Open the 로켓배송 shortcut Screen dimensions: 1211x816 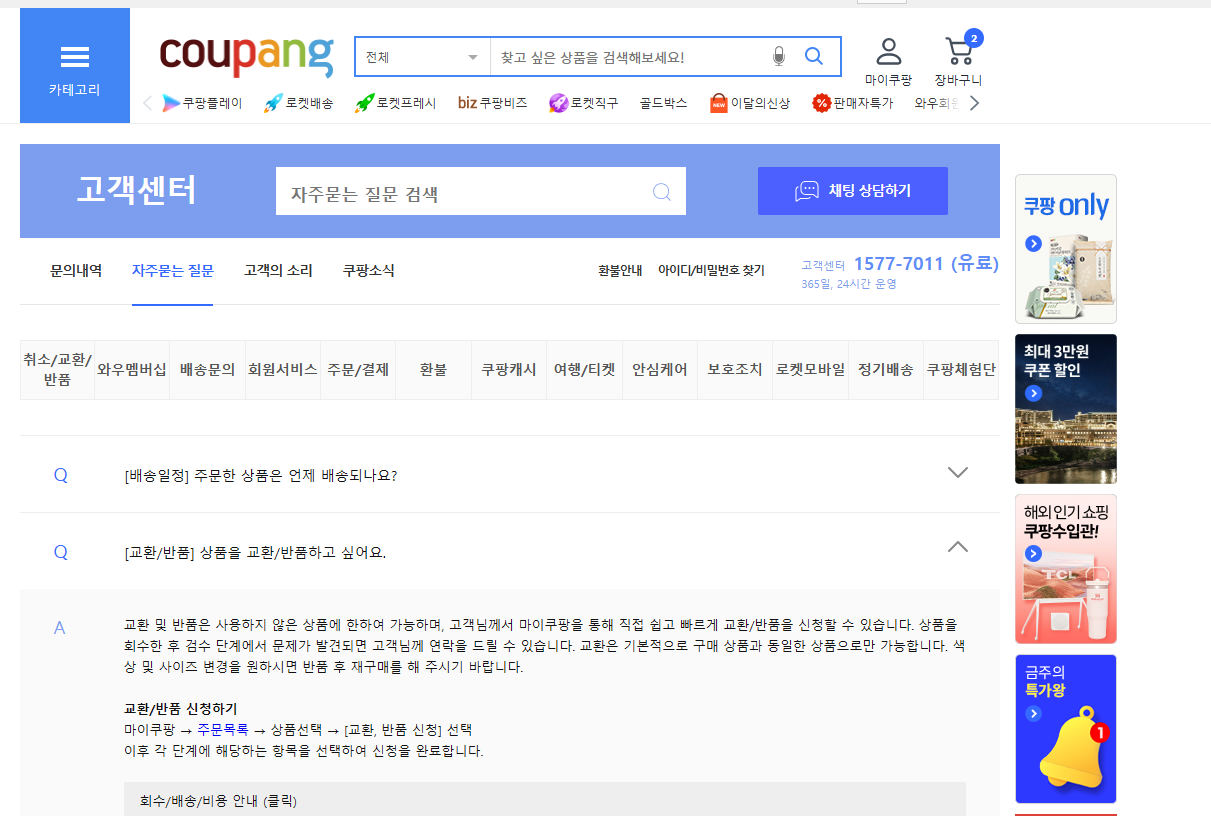tap(299, 103)
